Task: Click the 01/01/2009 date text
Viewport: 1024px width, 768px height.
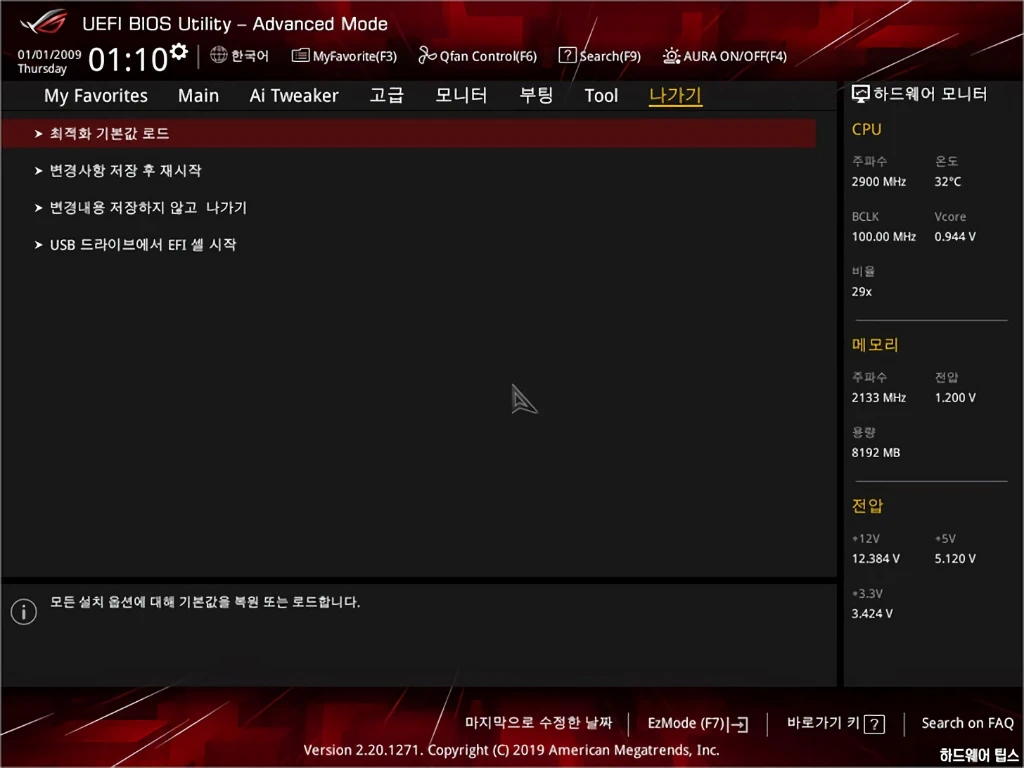Action: 49,55
